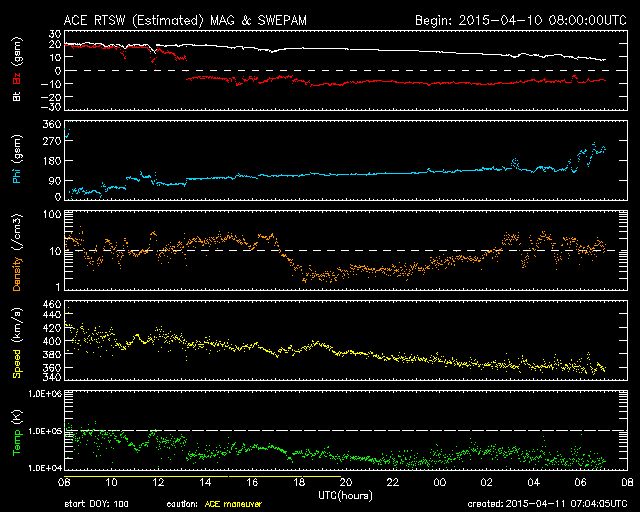
Task: Click the '1.0E+04' tick label on Temp axis
Action: point(45,468)
